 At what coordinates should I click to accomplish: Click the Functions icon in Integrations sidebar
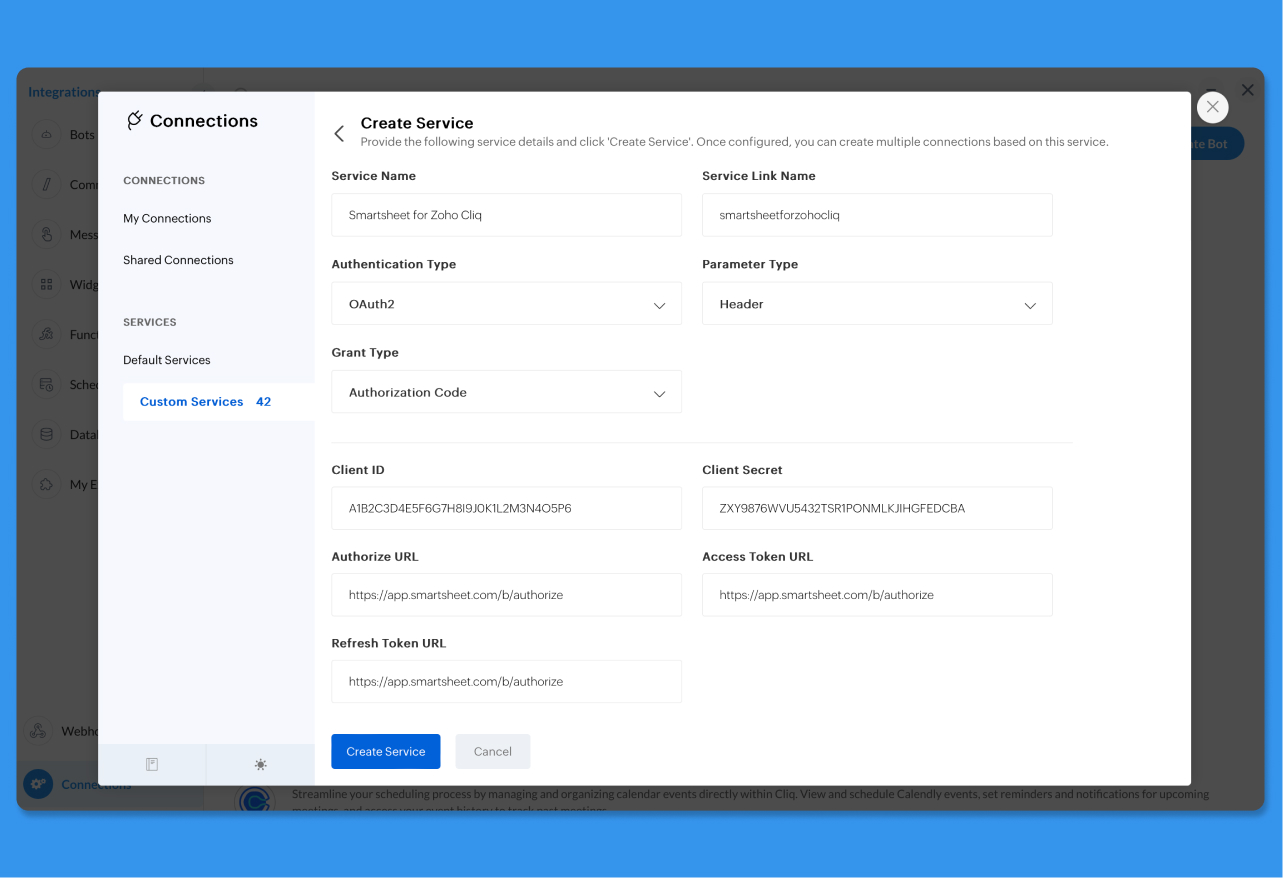pos(46,335)
